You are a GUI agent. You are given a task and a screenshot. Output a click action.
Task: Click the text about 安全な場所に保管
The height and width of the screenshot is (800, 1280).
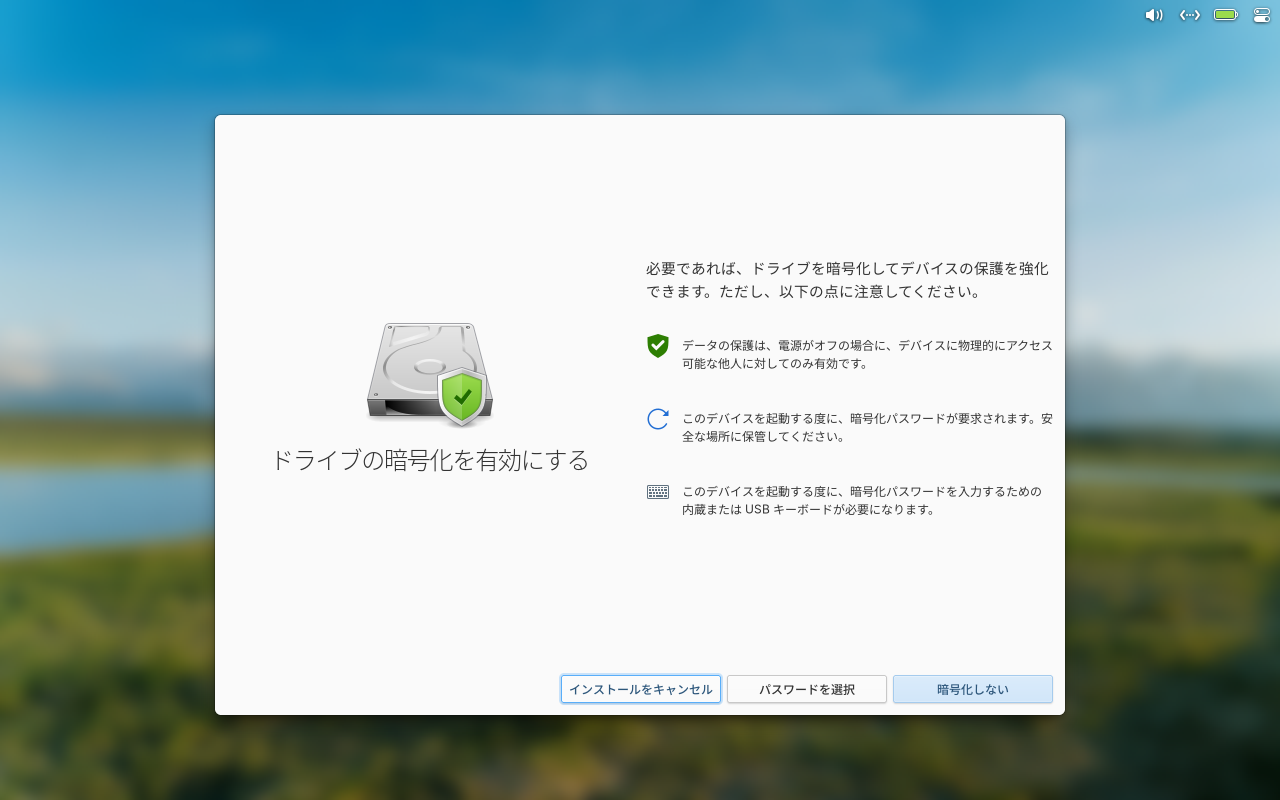(867, 428)
